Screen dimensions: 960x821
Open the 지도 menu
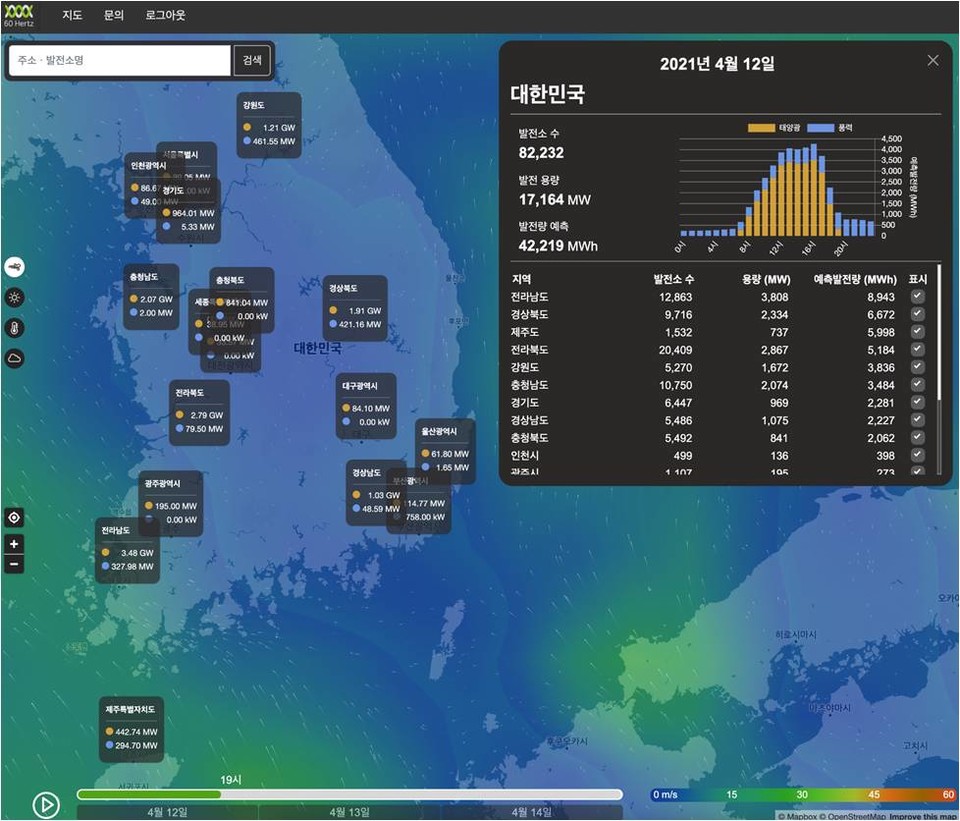(x=72, y=16)
